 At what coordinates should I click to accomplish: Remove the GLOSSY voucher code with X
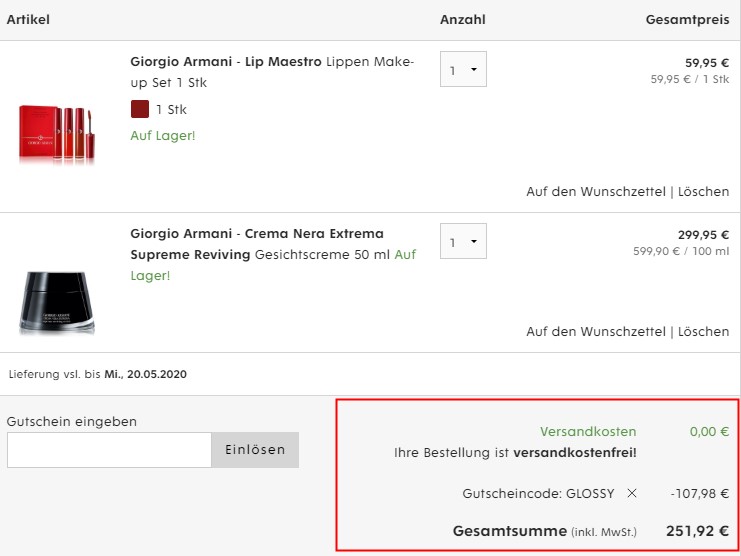tap(631, 494)
